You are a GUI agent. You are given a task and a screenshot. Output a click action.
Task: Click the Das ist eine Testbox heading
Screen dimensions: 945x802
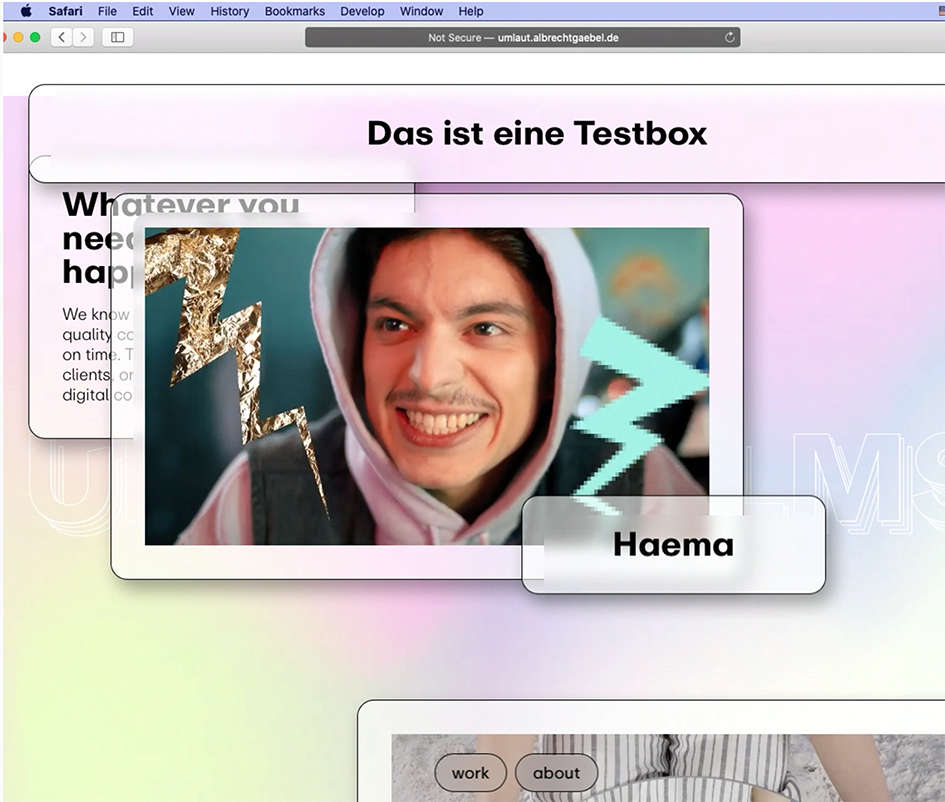(537, 133)
